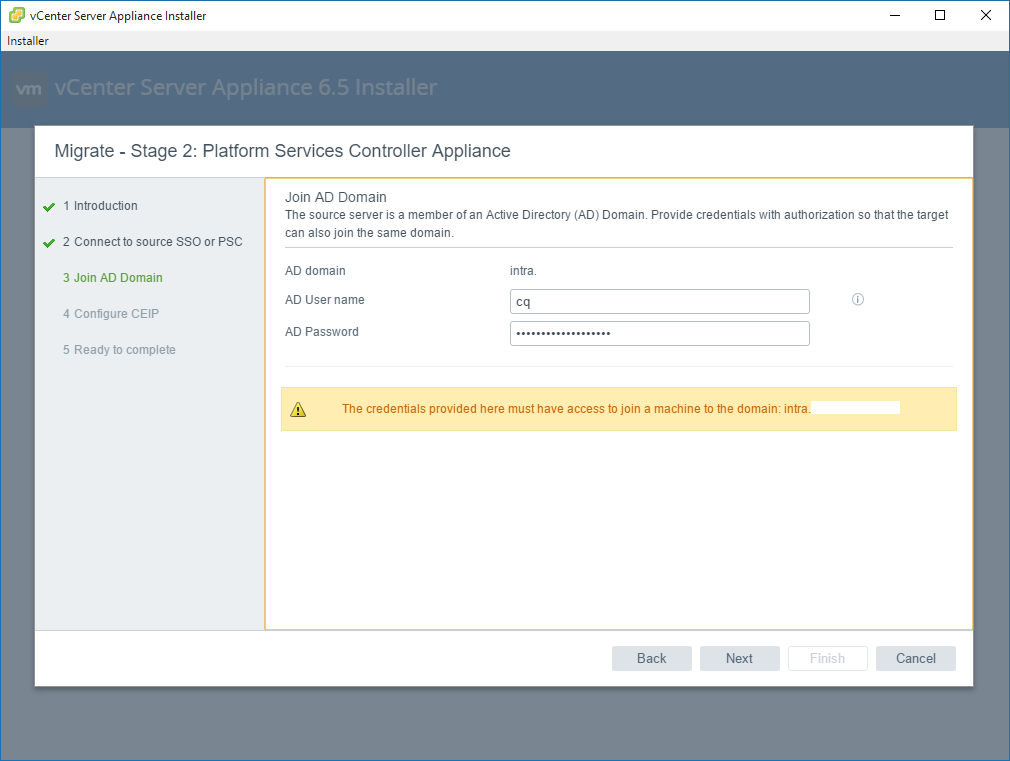Proceed with the Next button
This screenshot has height=761, width=1010.
(739, 658)
